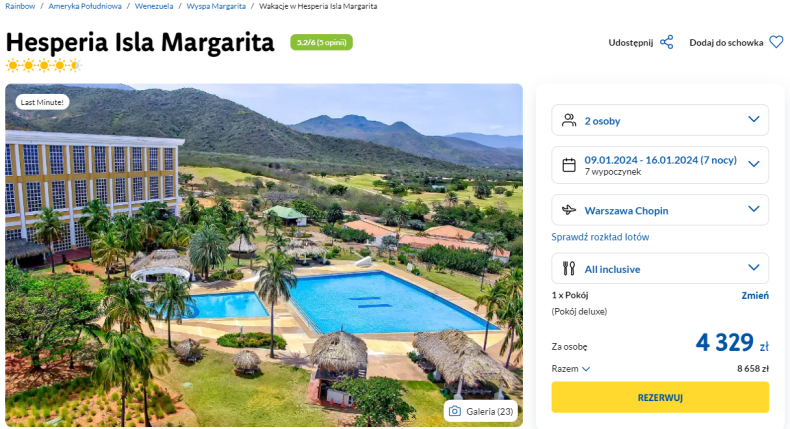Click the camera icon in the Galeria button
The image size is (790, 429).
454,411
